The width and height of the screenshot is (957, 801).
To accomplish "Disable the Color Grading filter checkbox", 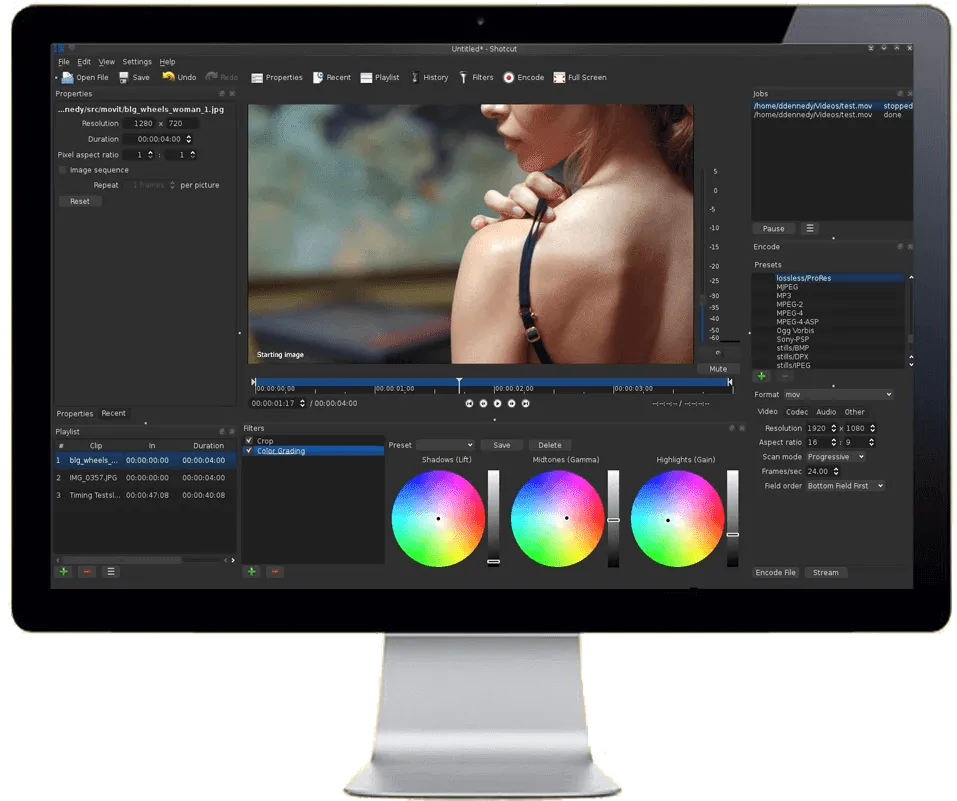I will point(249,451).
